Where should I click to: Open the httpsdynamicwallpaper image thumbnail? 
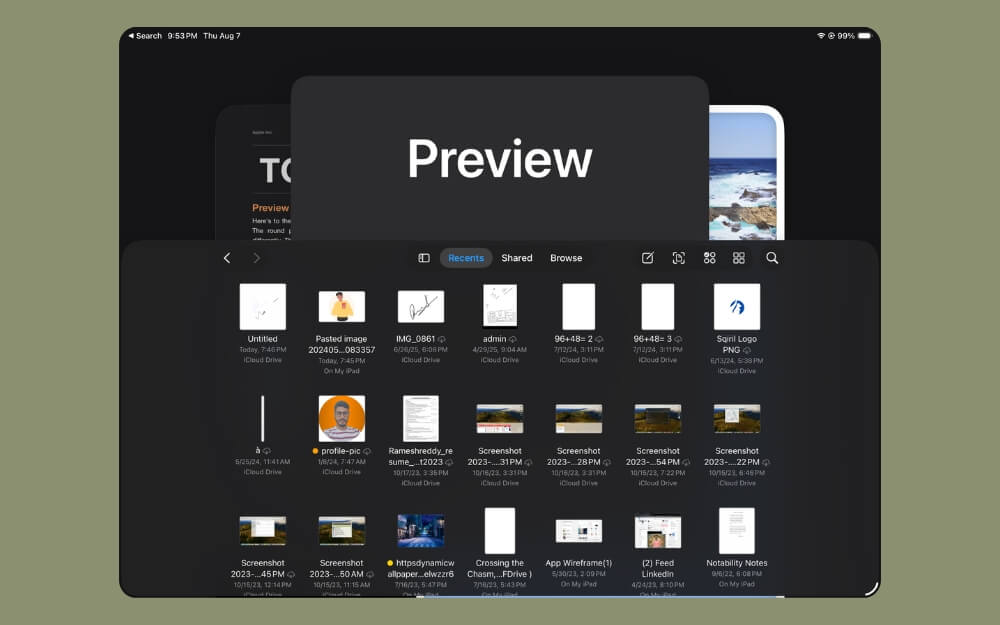[421, 531]
